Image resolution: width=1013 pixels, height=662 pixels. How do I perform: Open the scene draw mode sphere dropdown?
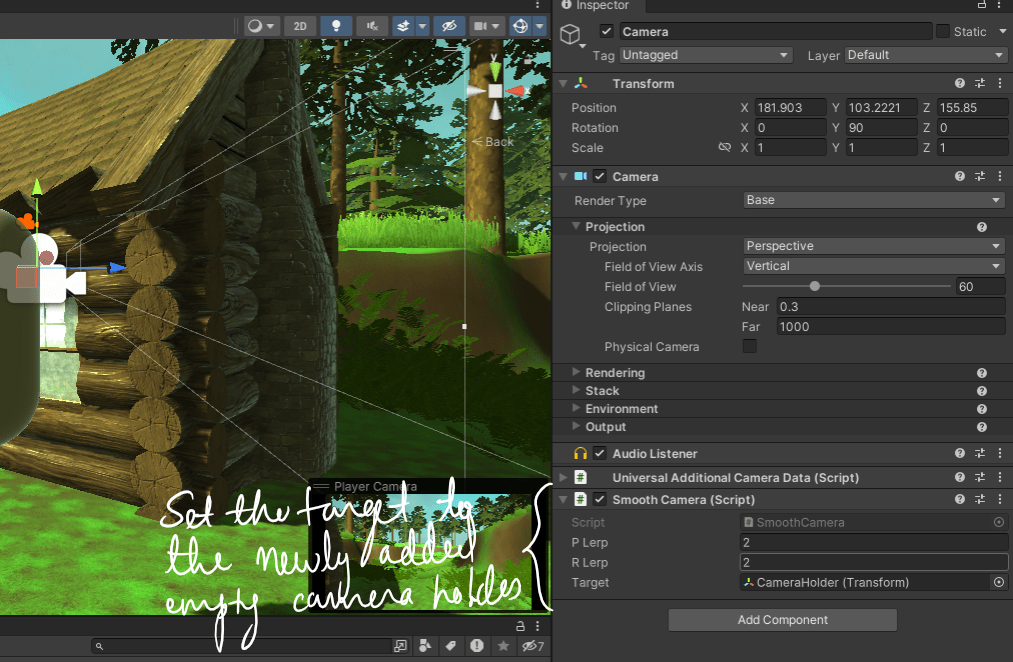tap(261, 26)
